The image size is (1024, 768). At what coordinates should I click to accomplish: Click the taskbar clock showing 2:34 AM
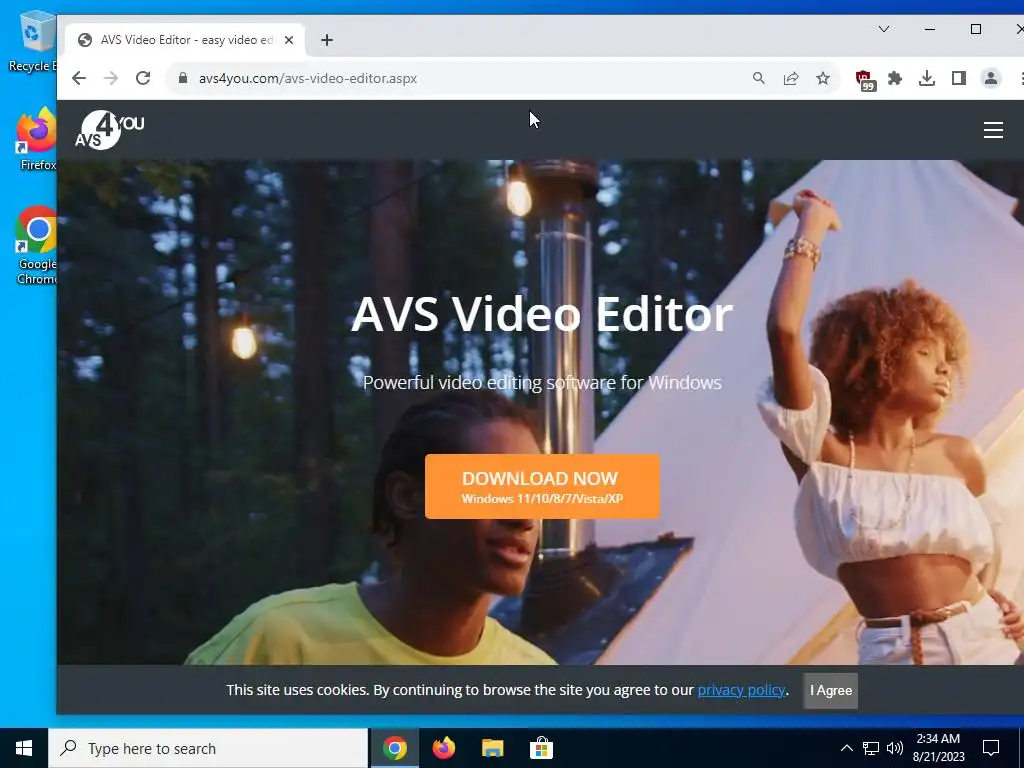pos(938,748)
